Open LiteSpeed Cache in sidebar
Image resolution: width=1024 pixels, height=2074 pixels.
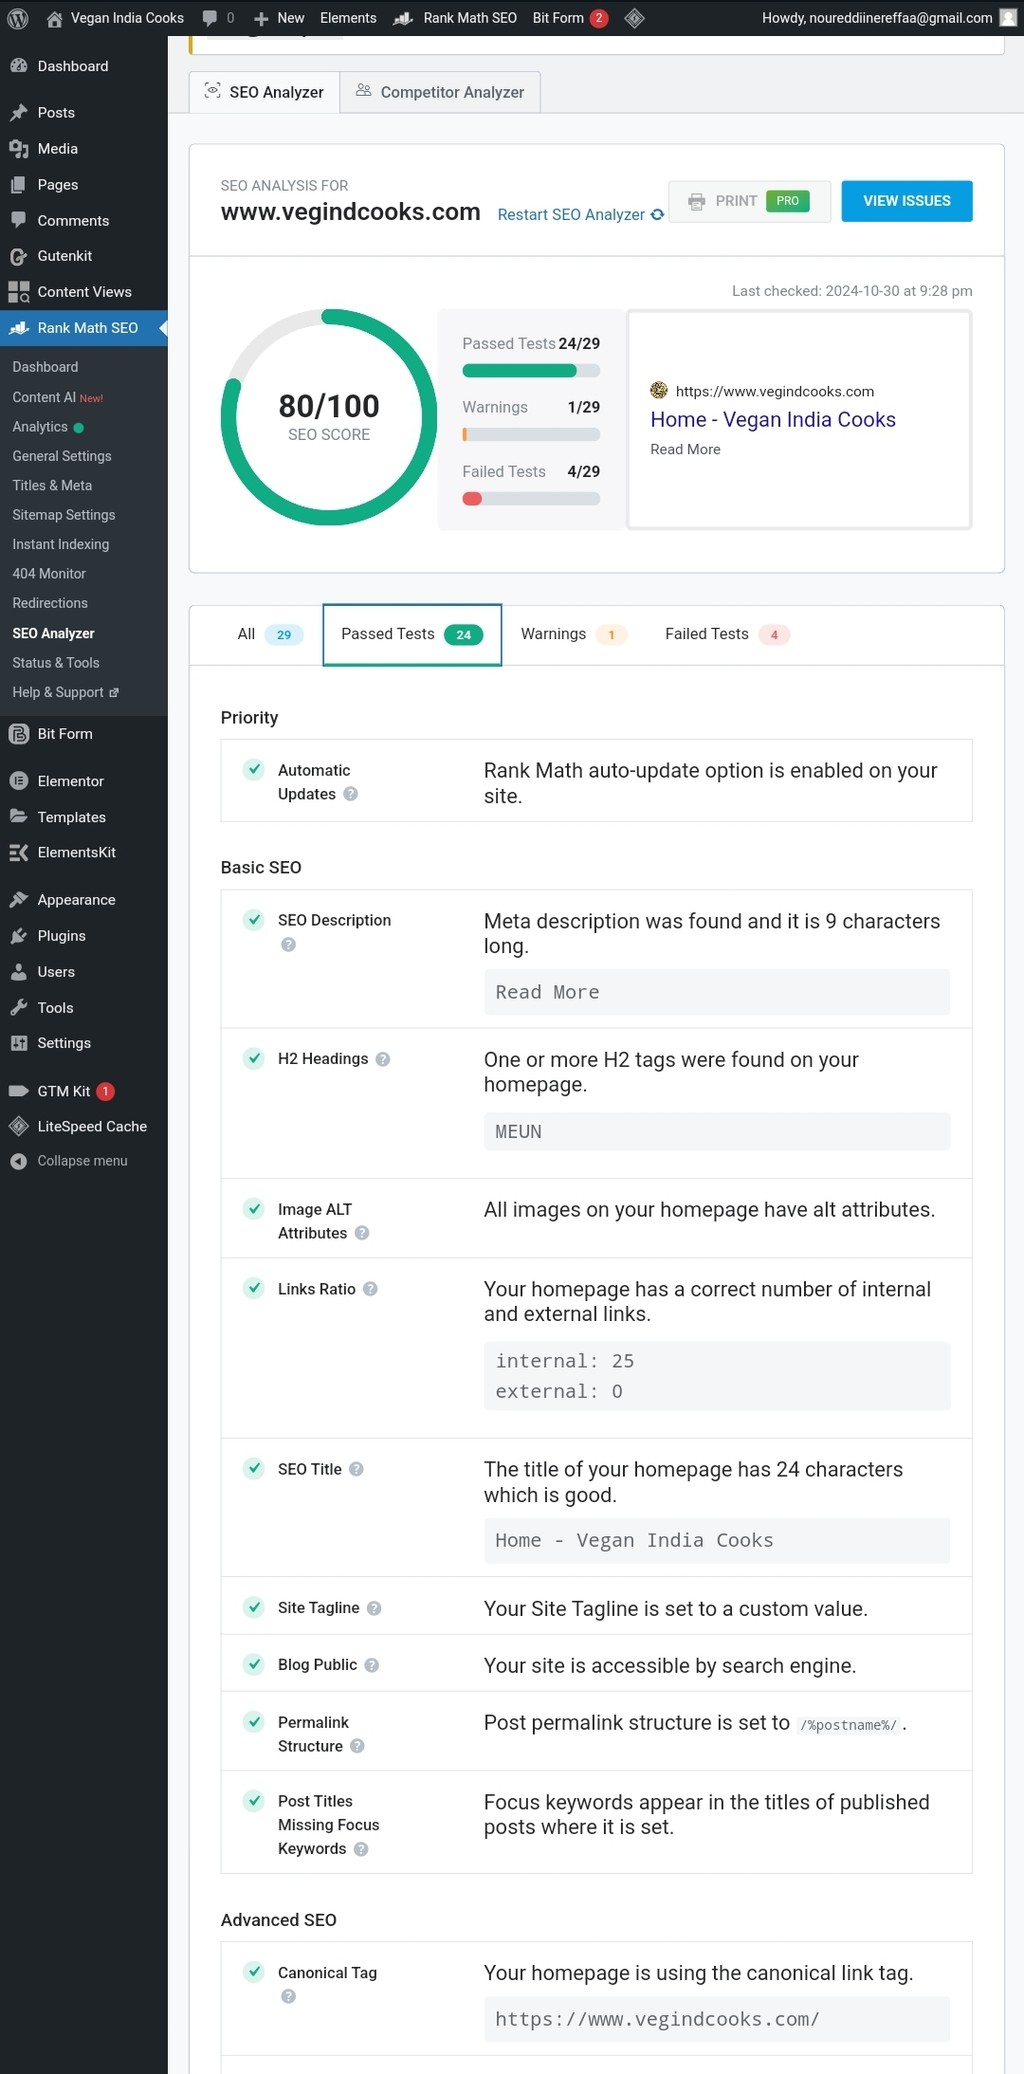[84, 1127]
